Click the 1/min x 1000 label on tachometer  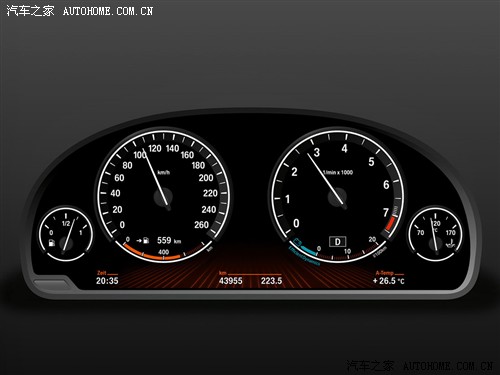[337, 172]
